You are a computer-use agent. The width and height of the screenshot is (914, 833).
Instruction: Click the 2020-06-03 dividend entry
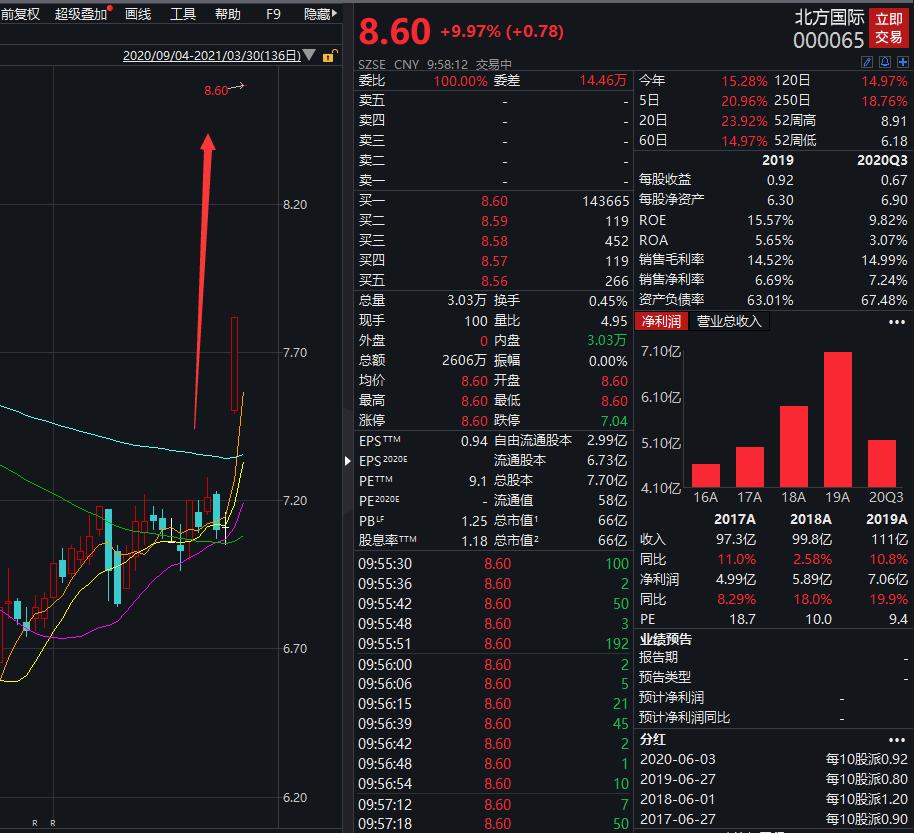(x=774, y=760)
